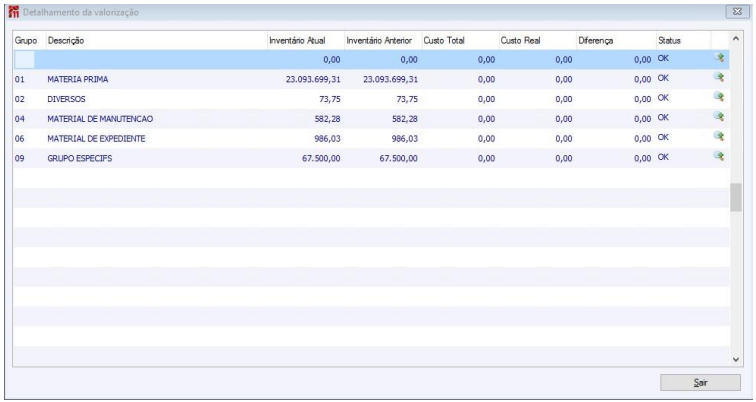Open detail icon for MATERIAL DE EXPEDIENTE row

(719, 136)
